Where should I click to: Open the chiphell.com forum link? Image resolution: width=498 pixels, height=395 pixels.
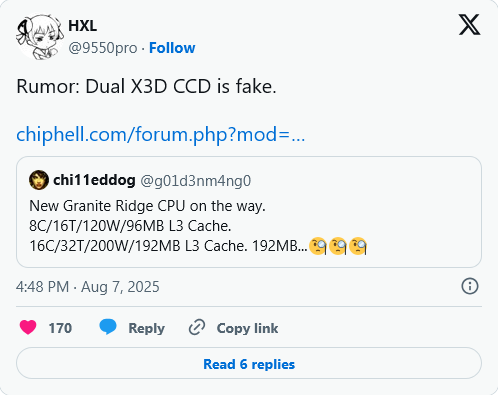click(161, 135)
